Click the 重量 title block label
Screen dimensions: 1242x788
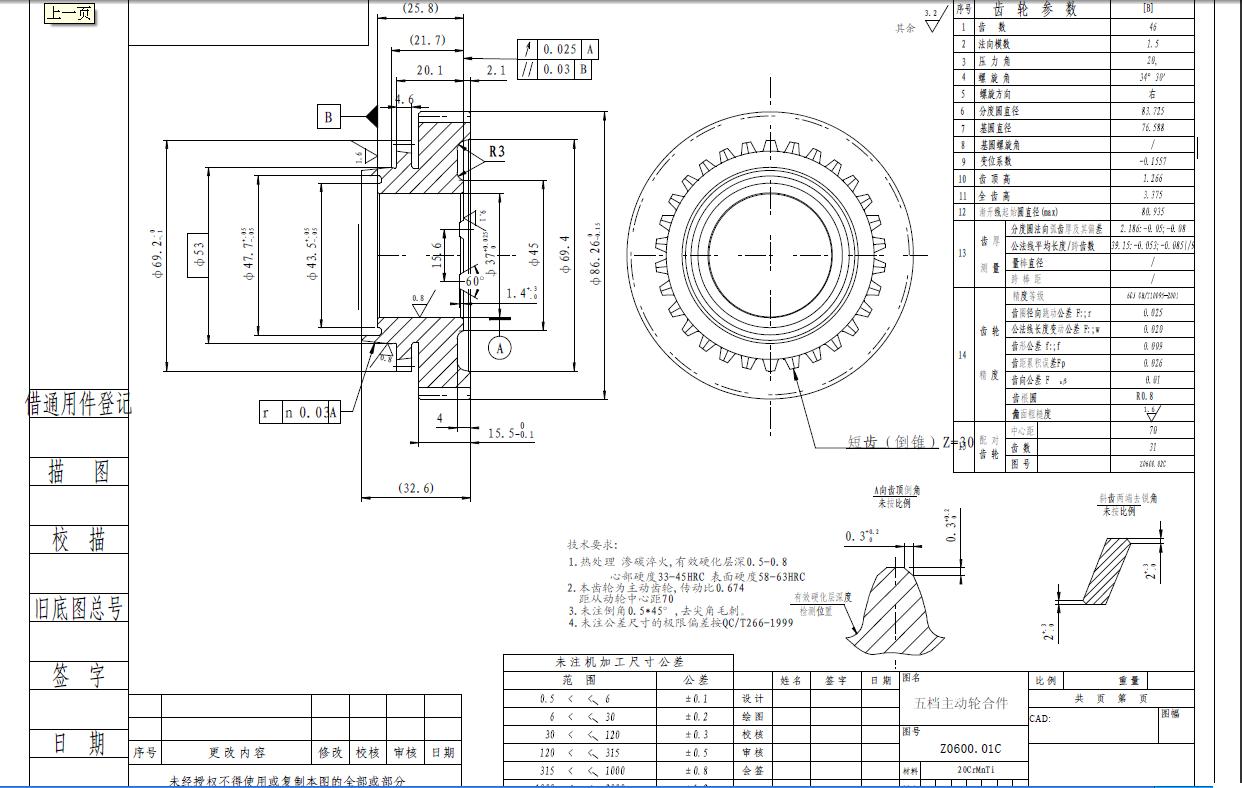1129,680
